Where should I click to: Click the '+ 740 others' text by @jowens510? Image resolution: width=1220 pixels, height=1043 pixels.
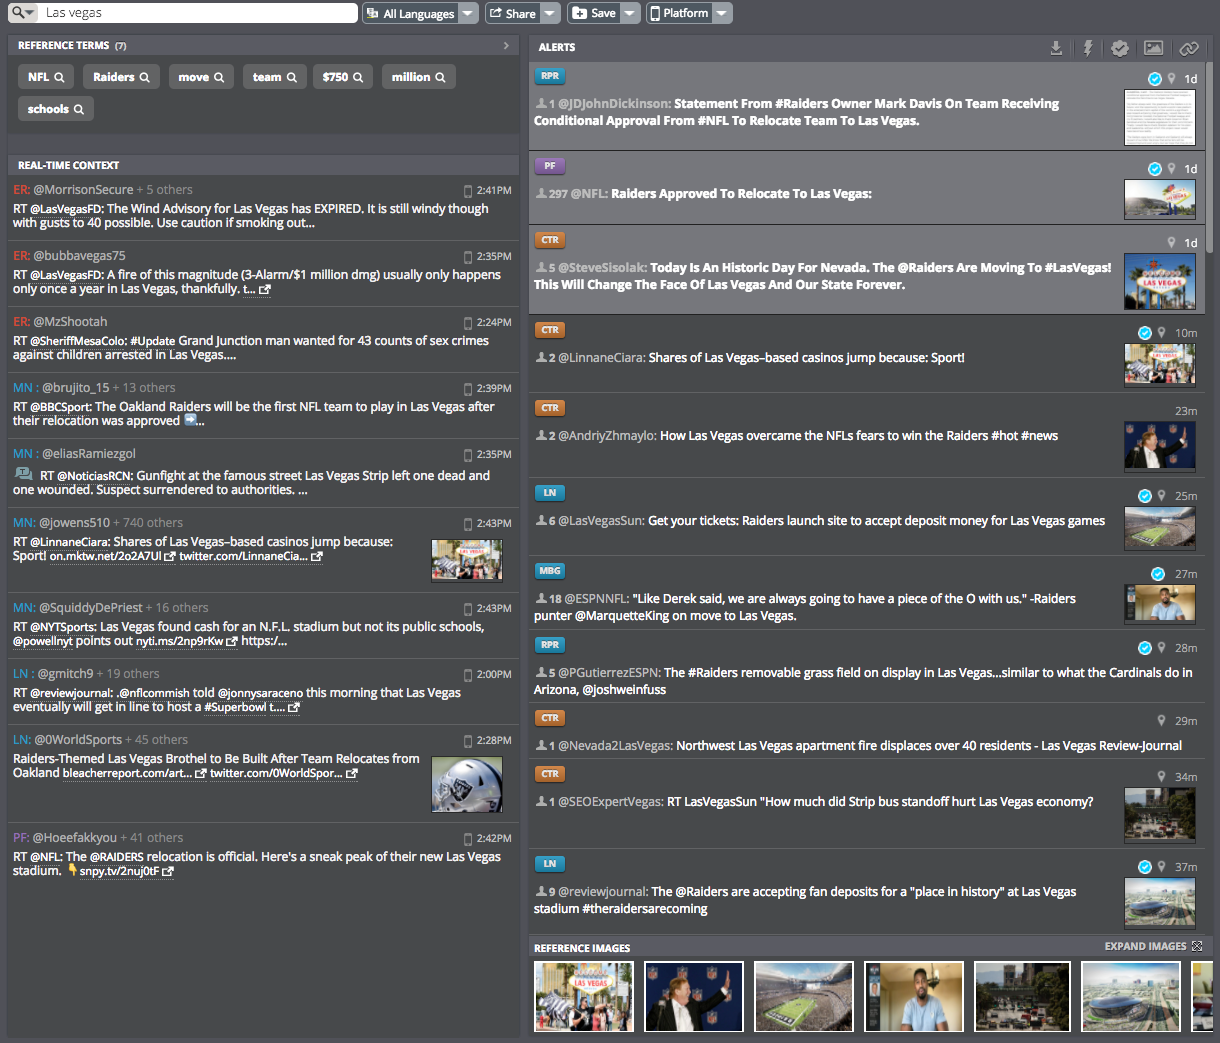[x=148, y=523]
